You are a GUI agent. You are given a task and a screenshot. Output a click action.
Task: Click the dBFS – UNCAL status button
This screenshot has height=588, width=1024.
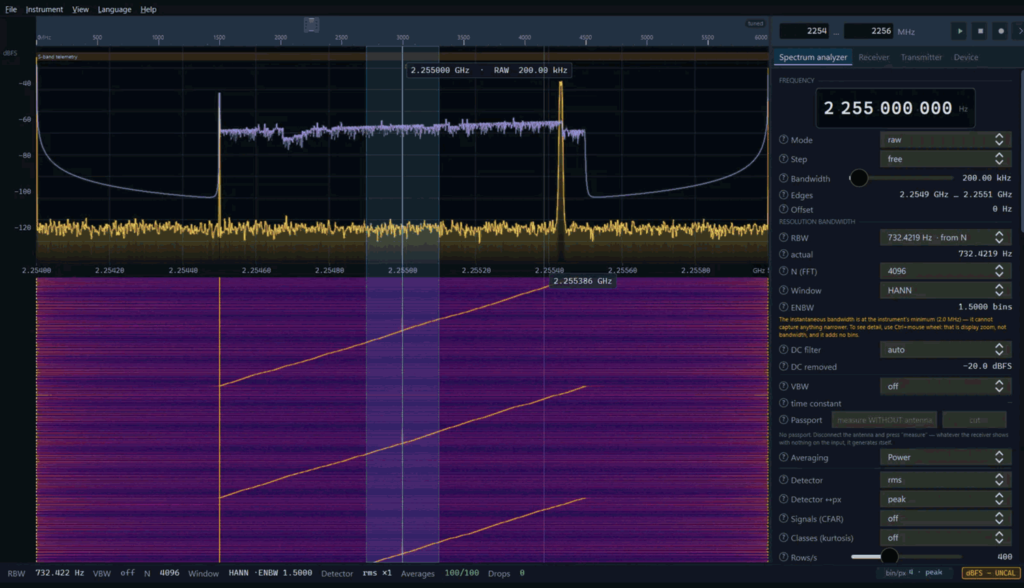click(991, 573)
